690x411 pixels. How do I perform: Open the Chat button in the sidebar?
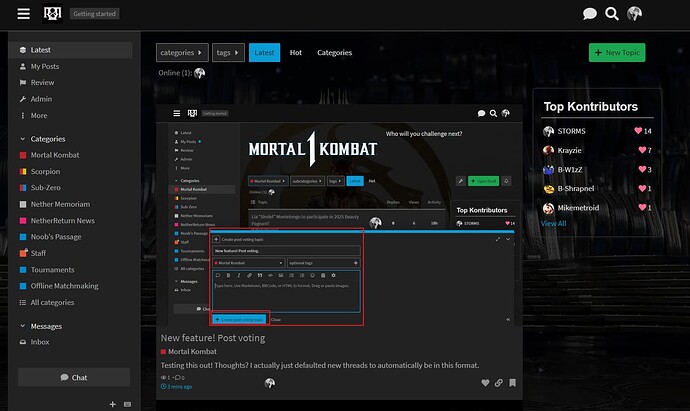pyautogui.click(x=74, y=377)
